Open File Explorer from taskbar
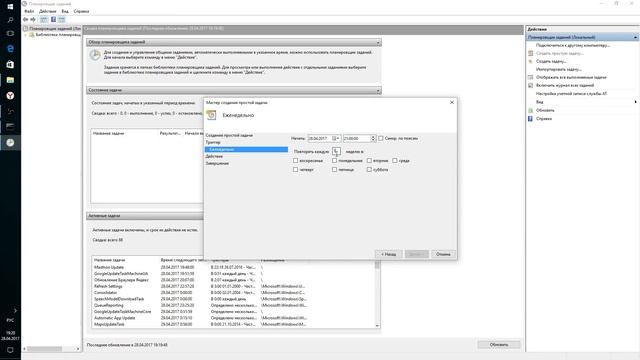Image resolution: width=640 pixels, height=360 pixels. click(10, 80)
